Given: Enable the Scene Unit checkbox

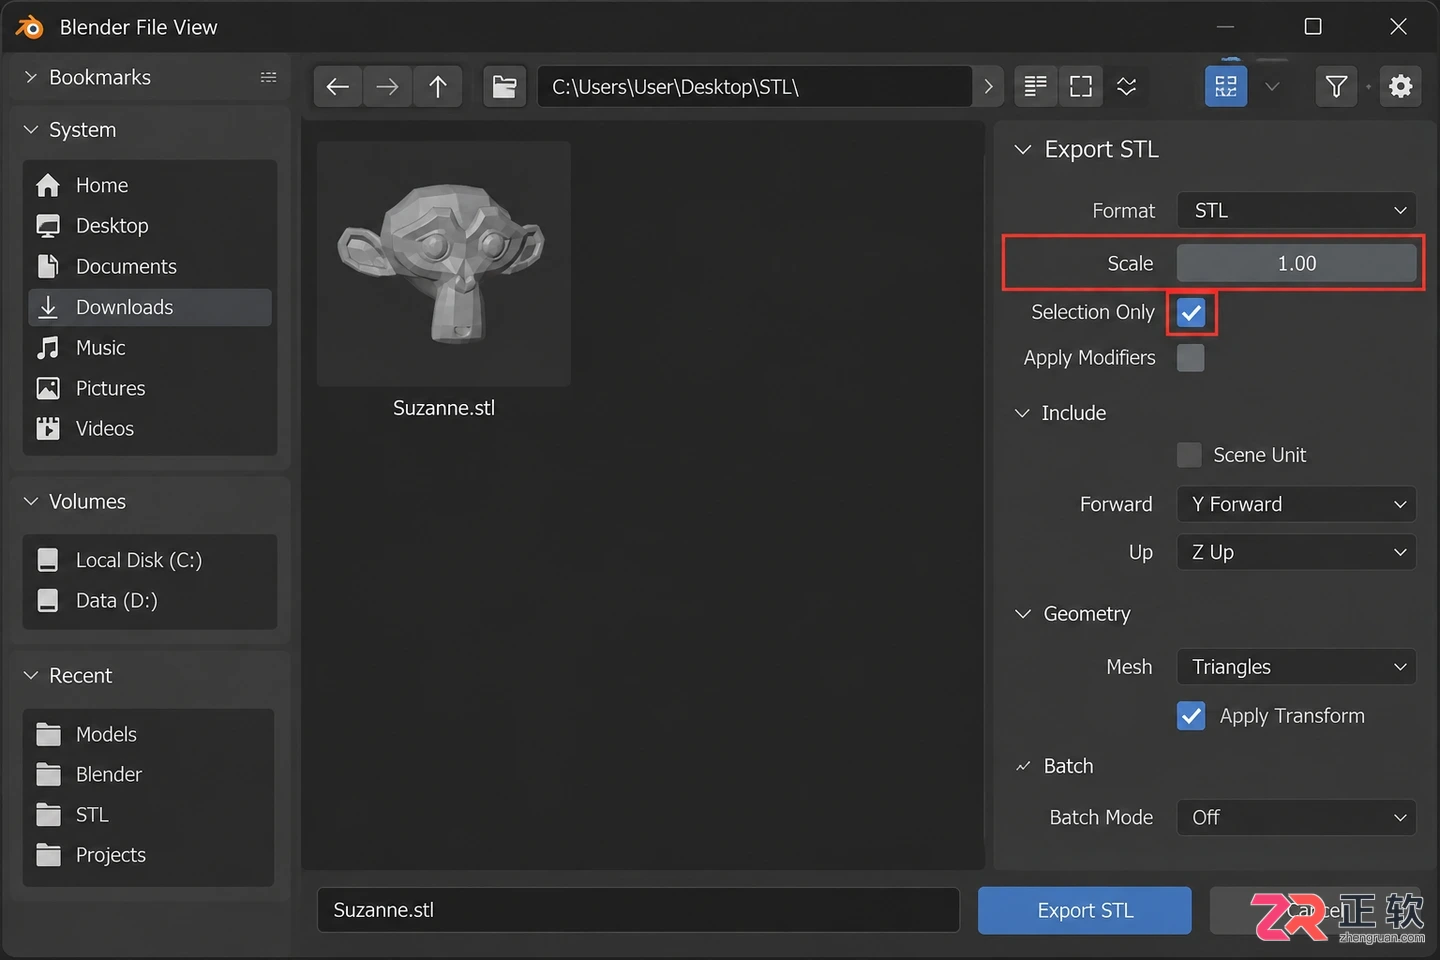Looking at the screenshot, I should tap(1190, 455).
